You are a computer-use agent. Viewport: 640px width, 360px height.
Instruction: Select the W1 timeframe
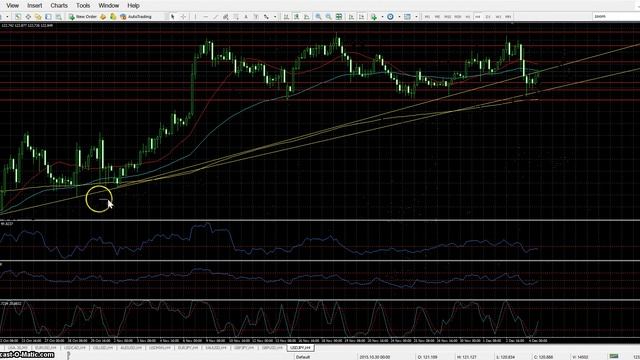pyautogui.click(x=498, y=17)
